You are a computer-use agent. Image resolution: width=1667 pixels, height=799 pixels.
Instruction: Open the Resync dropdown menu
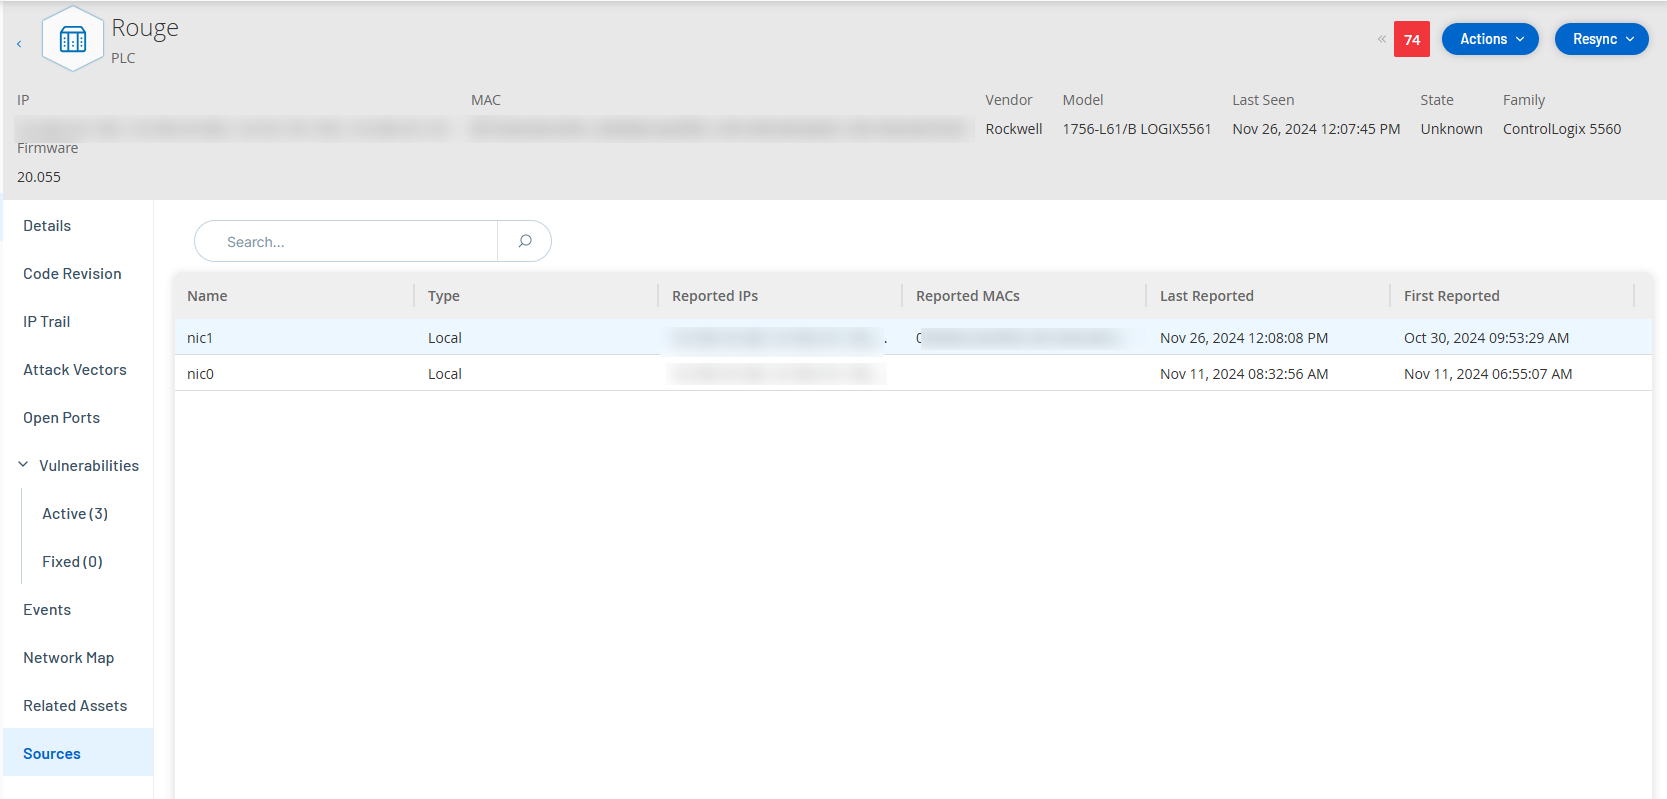1601,39
